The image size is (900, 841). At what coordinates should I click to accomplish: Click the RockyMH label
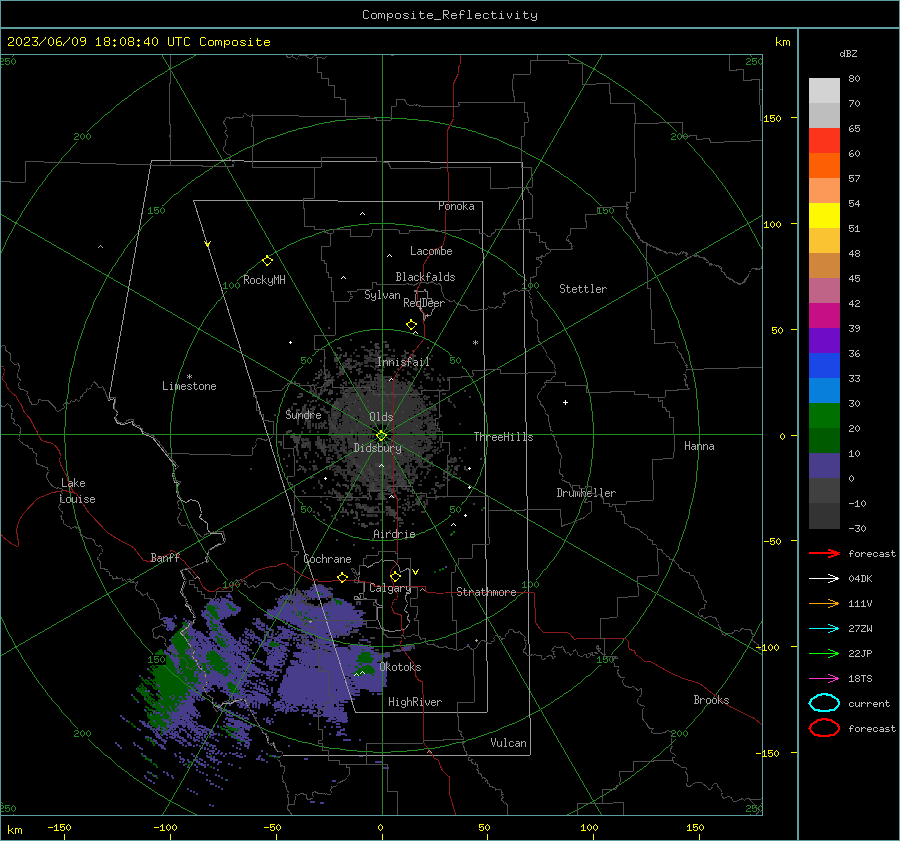pyautogui.click(x=264, y=280)
